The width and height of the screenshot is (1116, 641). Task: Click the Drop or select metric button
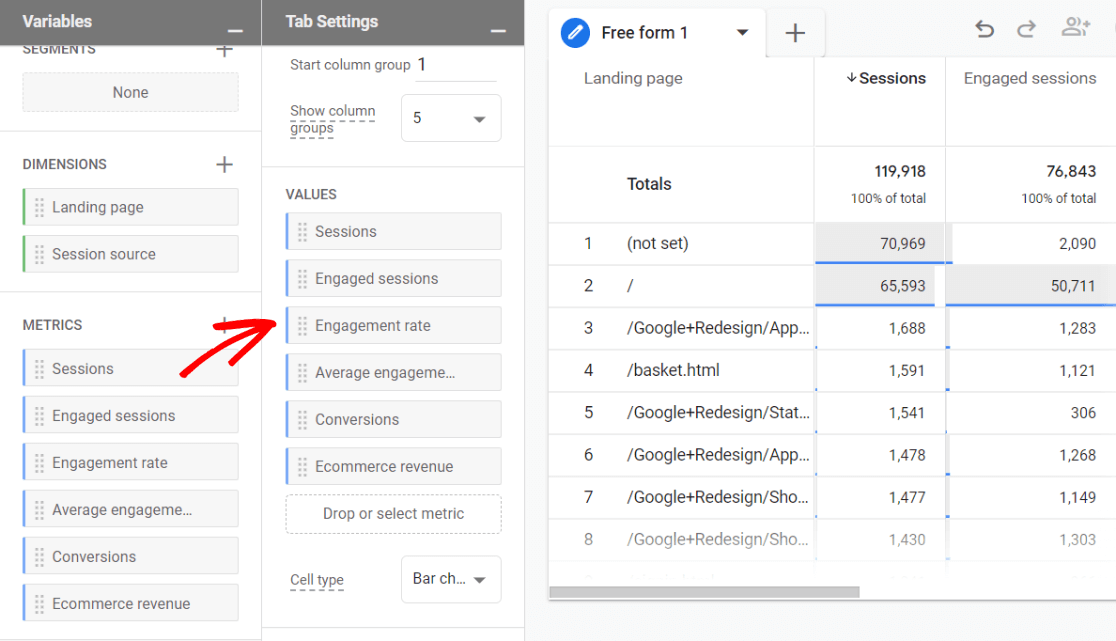[393, 513]
